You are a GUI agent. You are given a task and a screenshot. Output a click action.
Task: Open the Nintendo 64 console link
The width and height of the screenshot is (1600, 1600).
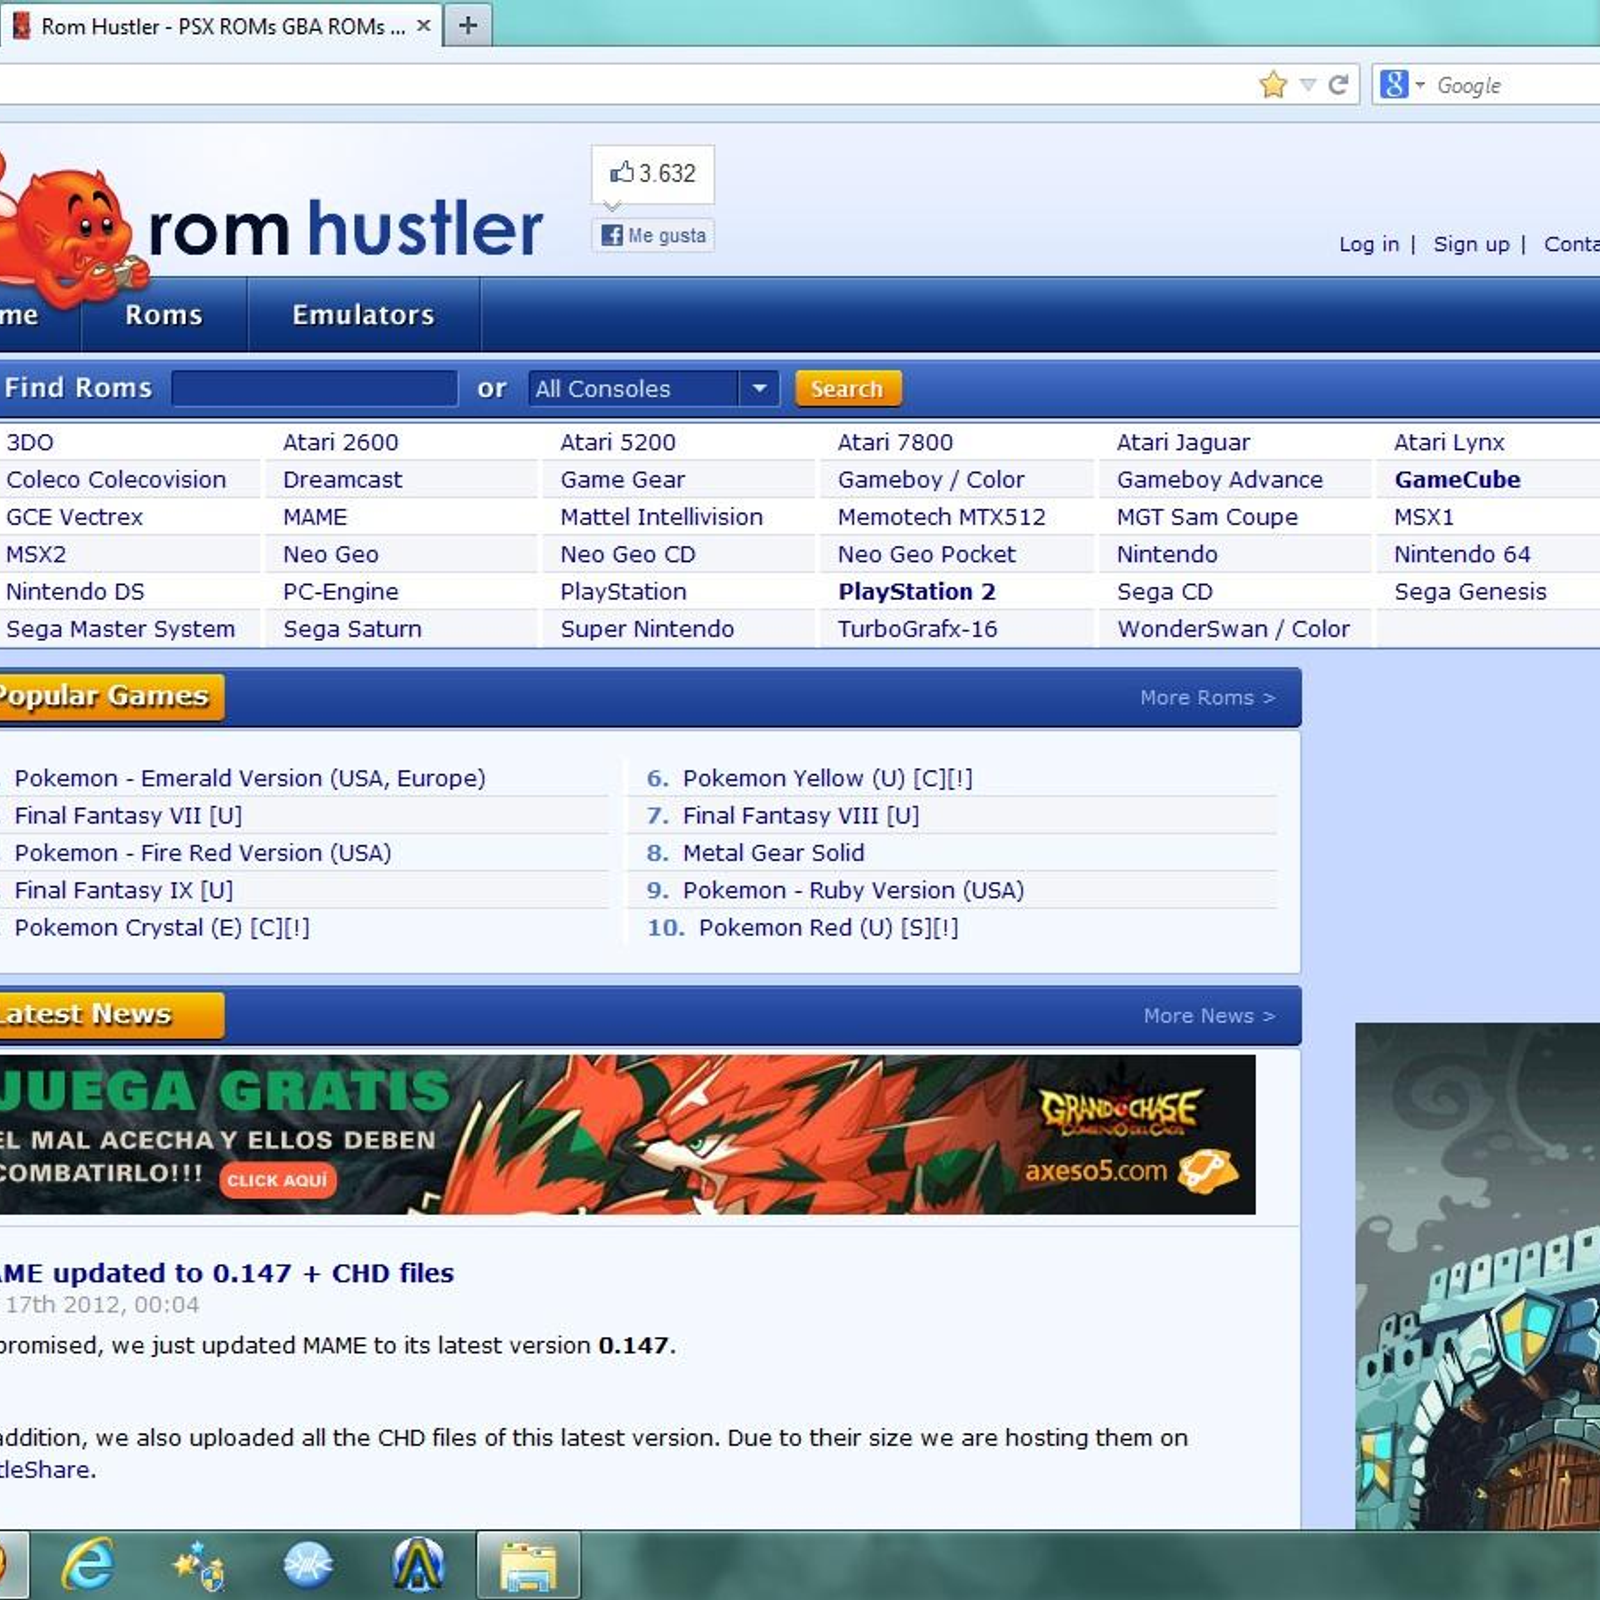coord(1462,554)
